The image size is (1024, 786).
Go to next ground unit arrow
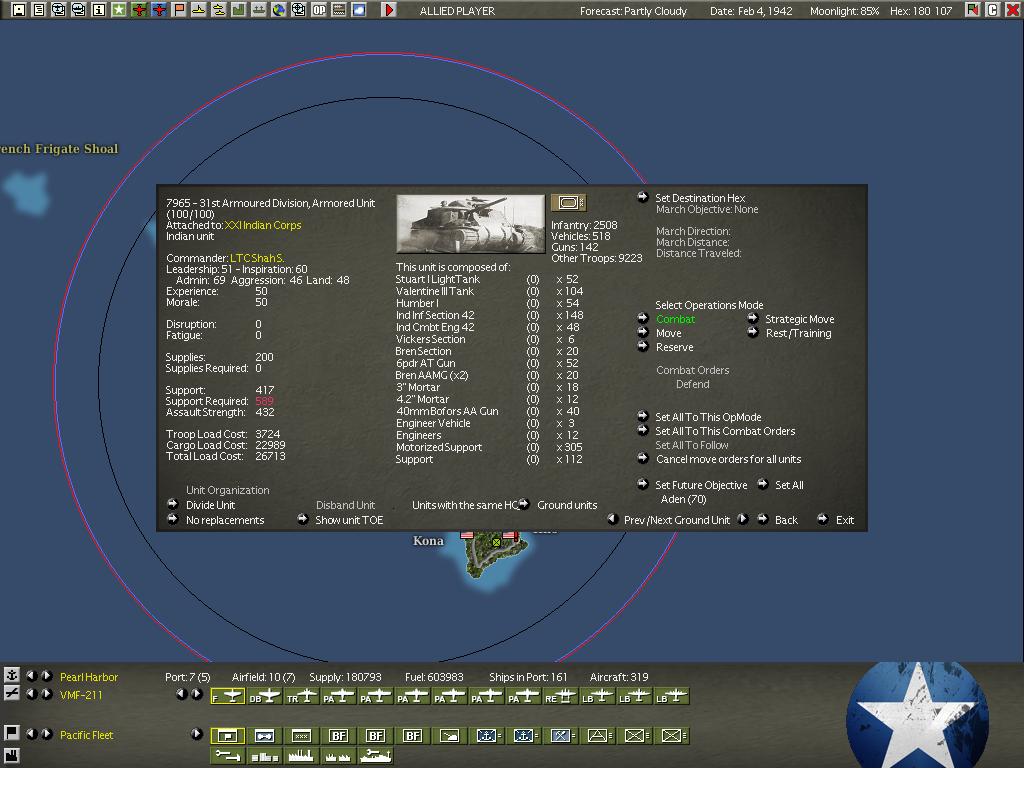point(743,519)
